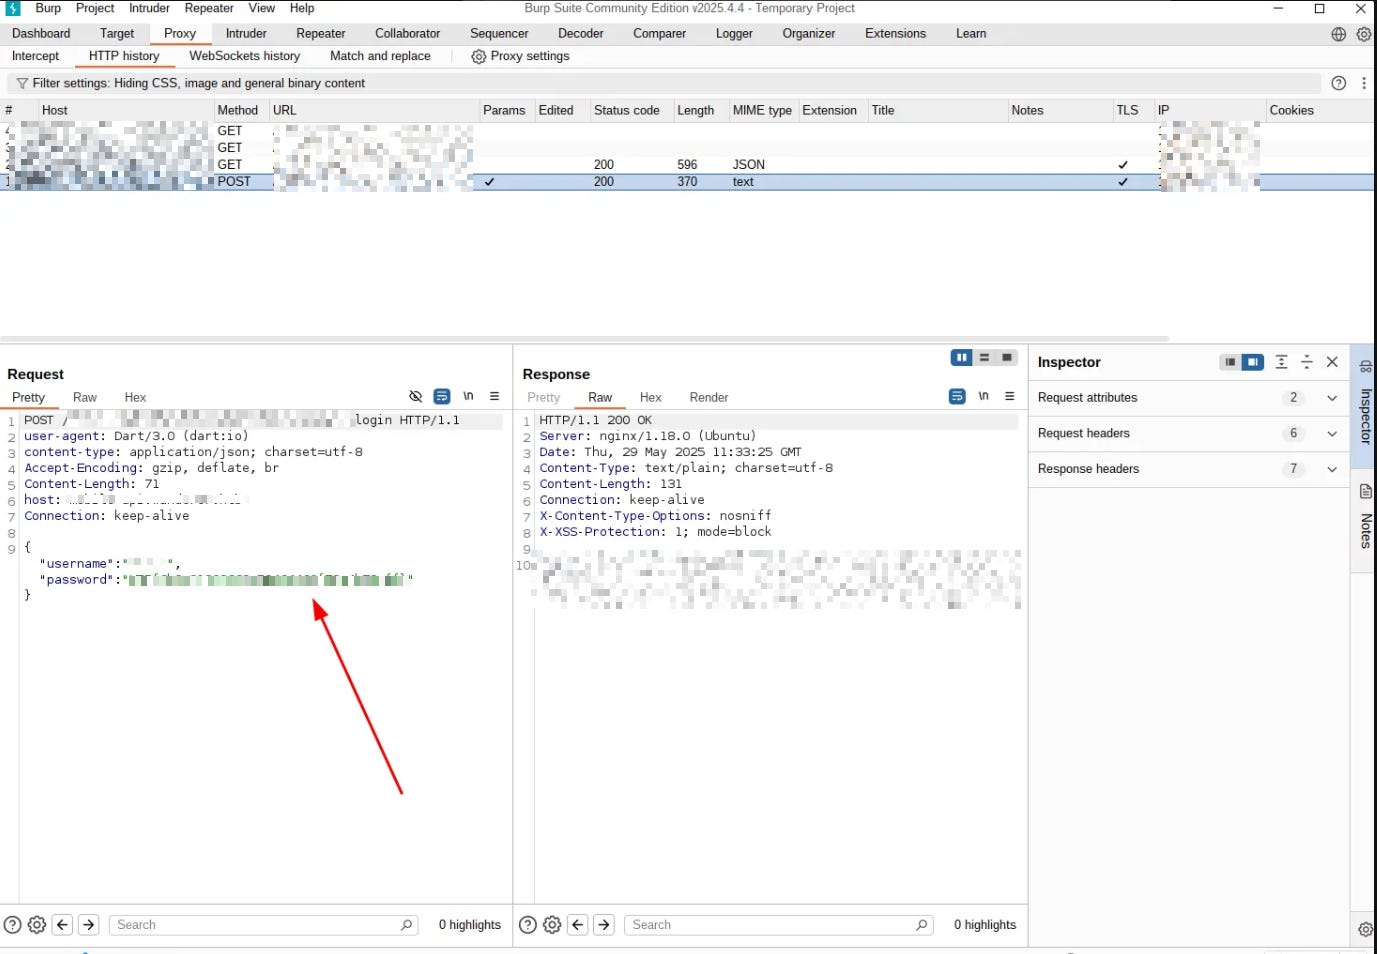Sort history by Method column

click(x=238, y=111)
